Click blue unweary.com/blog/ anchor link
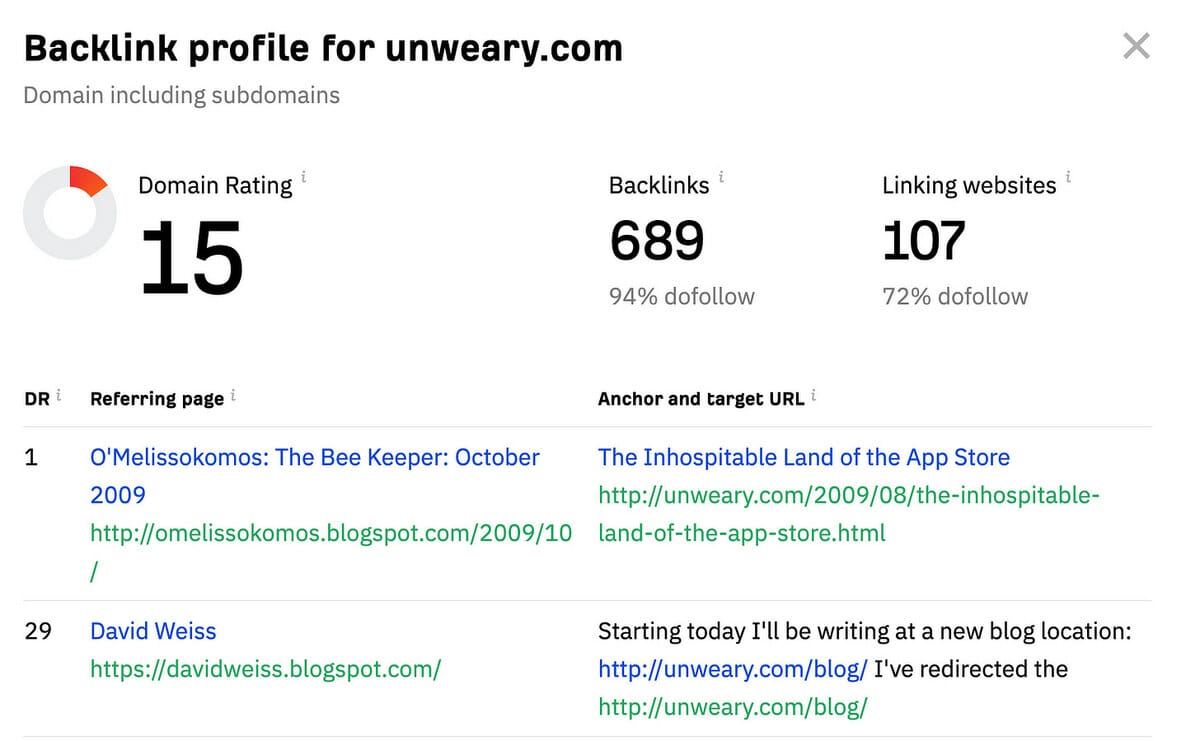1200x741 pixels. (732, 669)
